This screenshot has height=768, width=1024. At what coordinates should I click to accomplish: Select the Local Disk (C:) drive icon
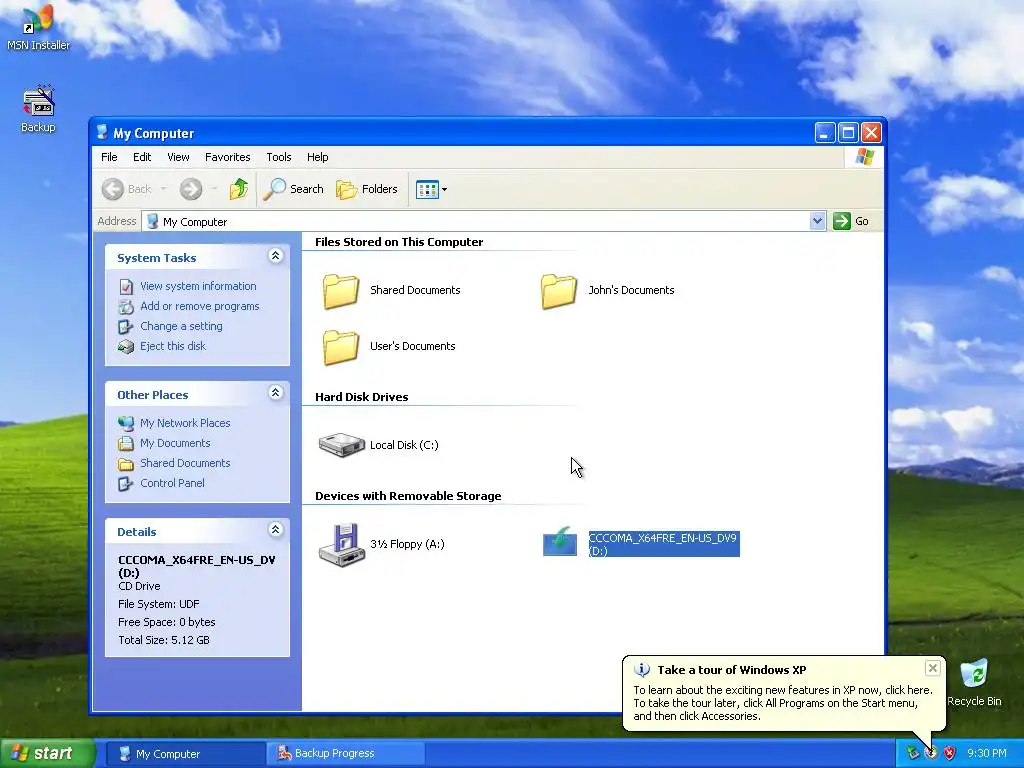pyautogui.click(x=341, y=445)
